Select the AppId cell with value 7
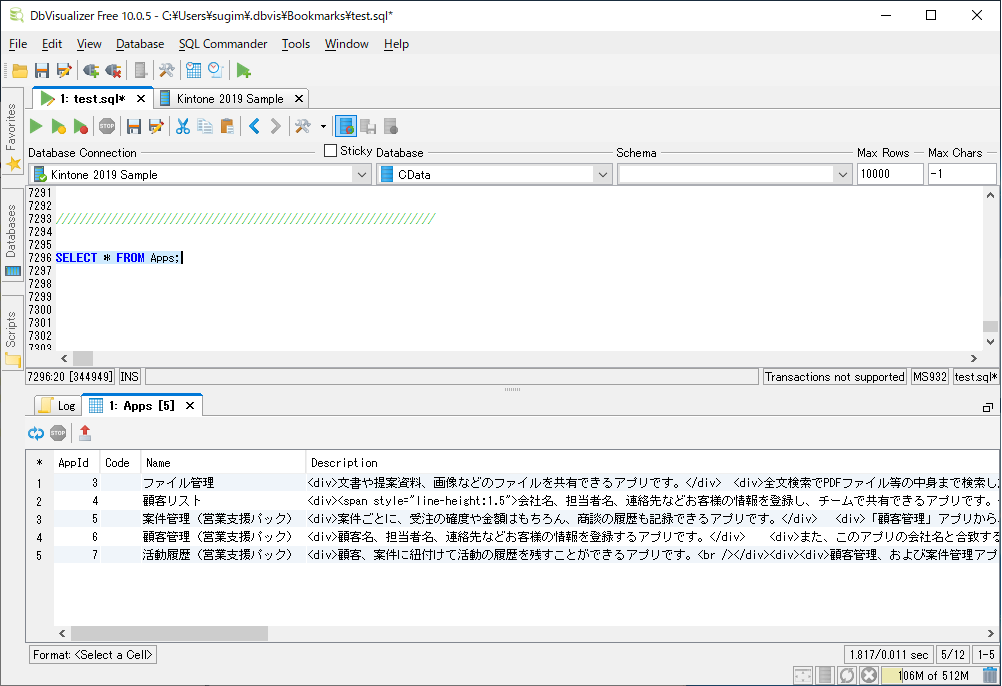 [77, 555]
